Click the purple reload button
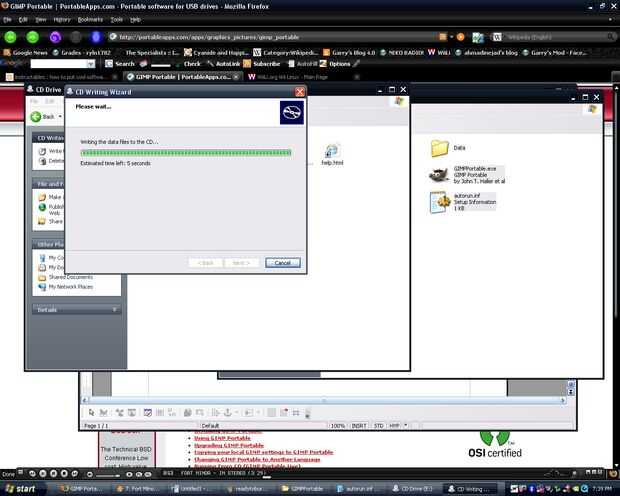This screenshot has height=496, width=620. (55, 37)
